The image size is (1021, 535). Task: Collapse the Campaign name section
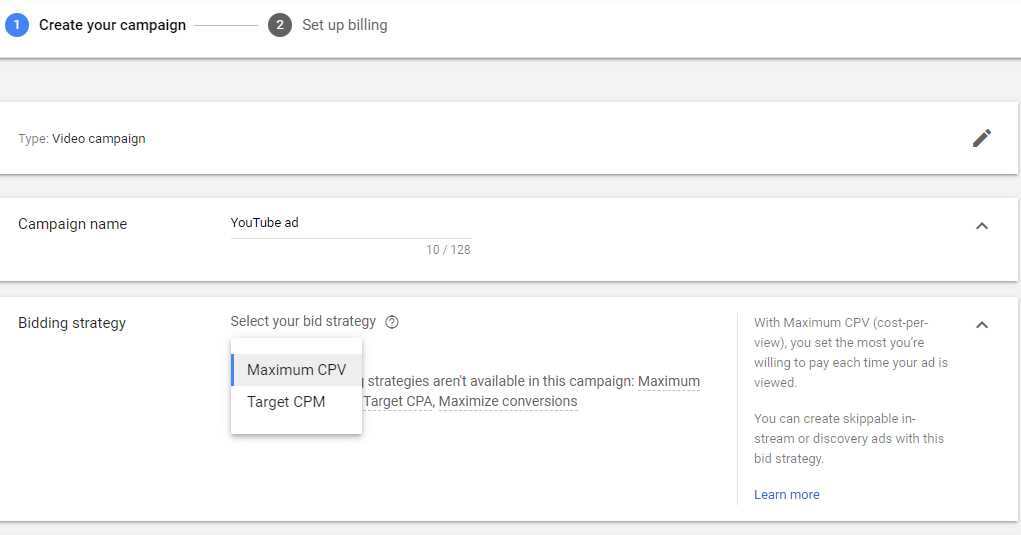tap(982, 226)
